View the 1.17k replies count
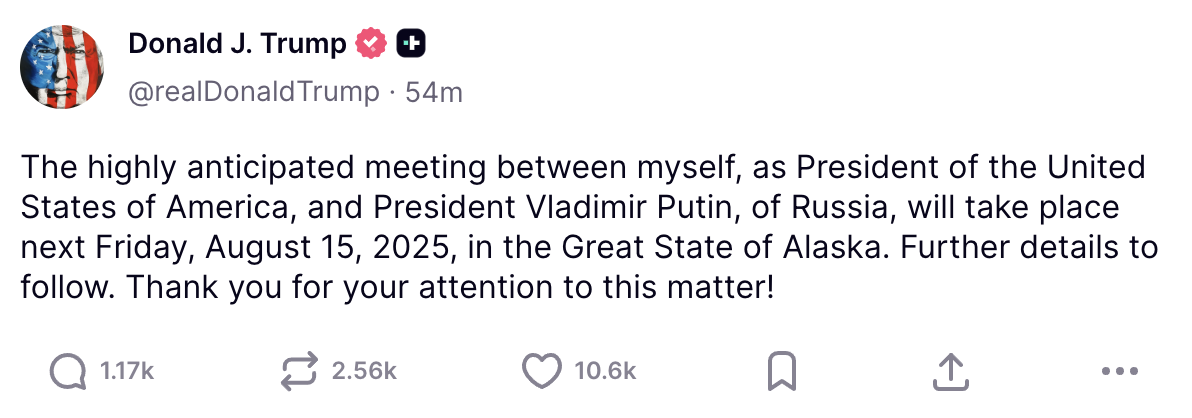 point(127,372)
